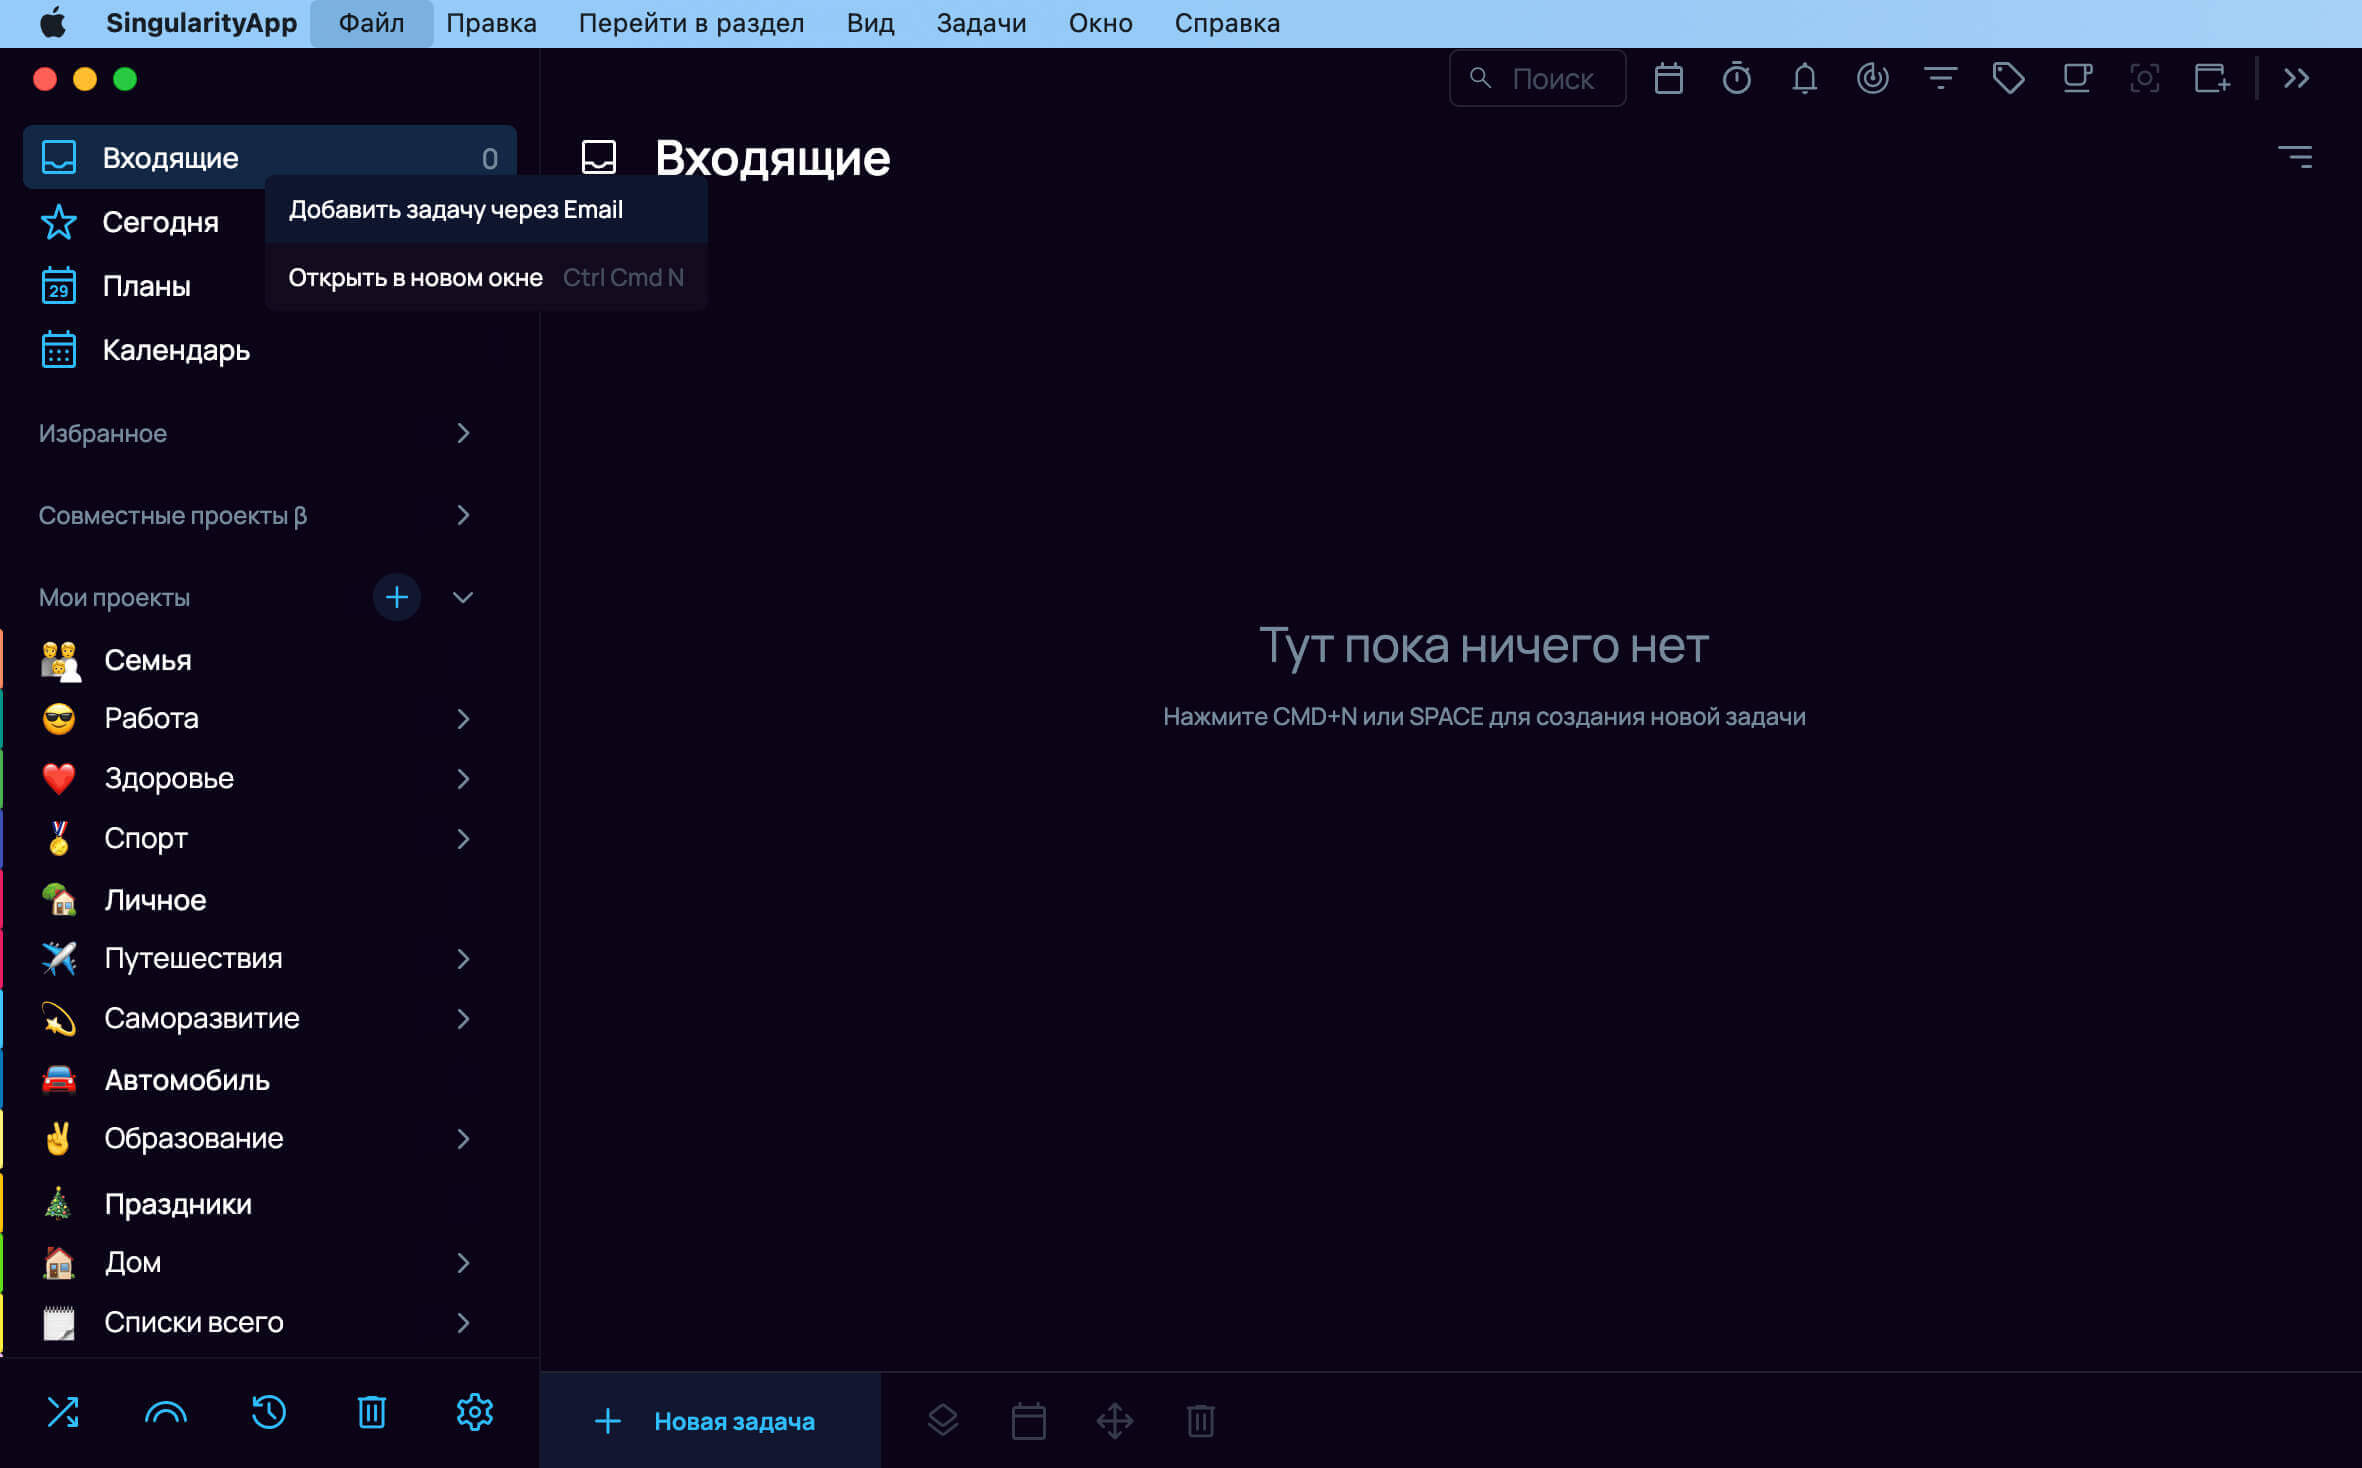Click the pomodoro focus circle icon
The image size is (2362, 1468).
(1872, 78)
